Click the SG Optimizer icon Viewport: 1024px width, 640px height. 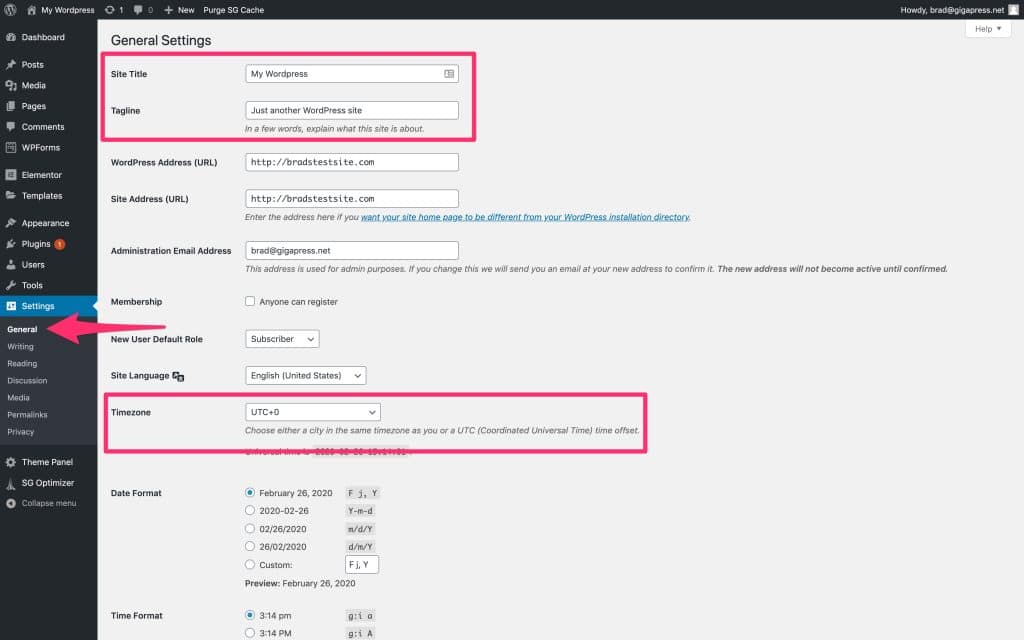(11, 483)
